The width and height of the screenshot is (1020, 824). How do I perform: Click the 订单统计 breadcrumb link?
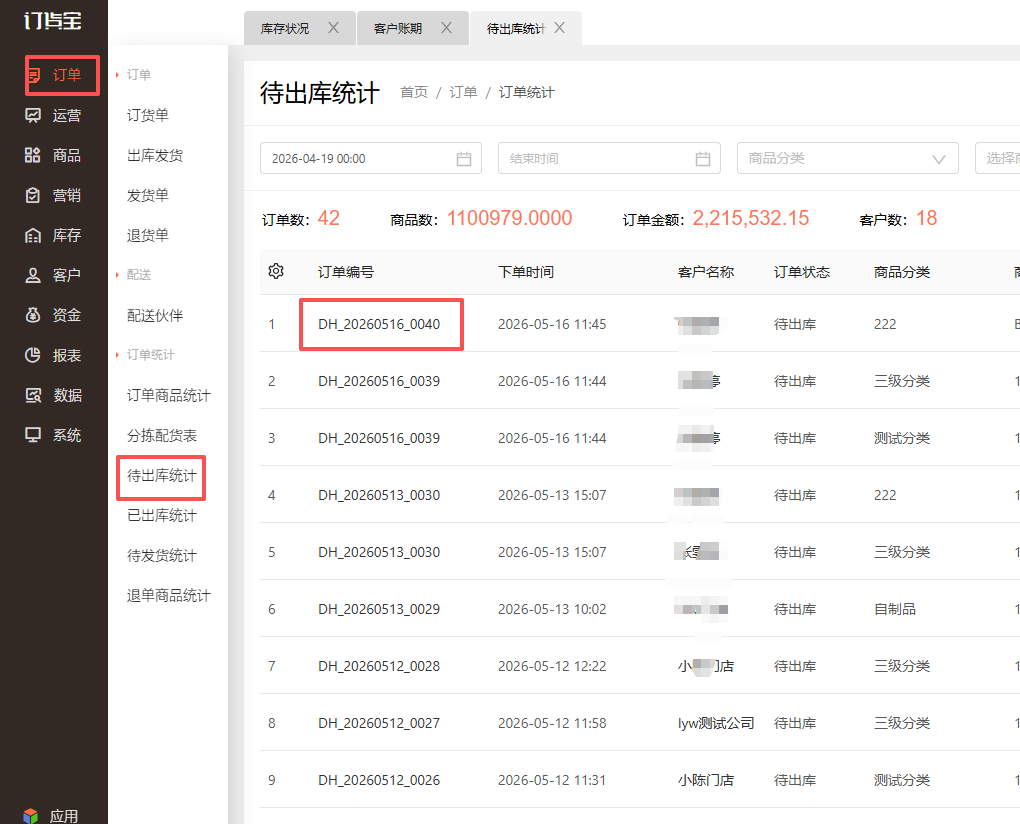coord(526,92)
